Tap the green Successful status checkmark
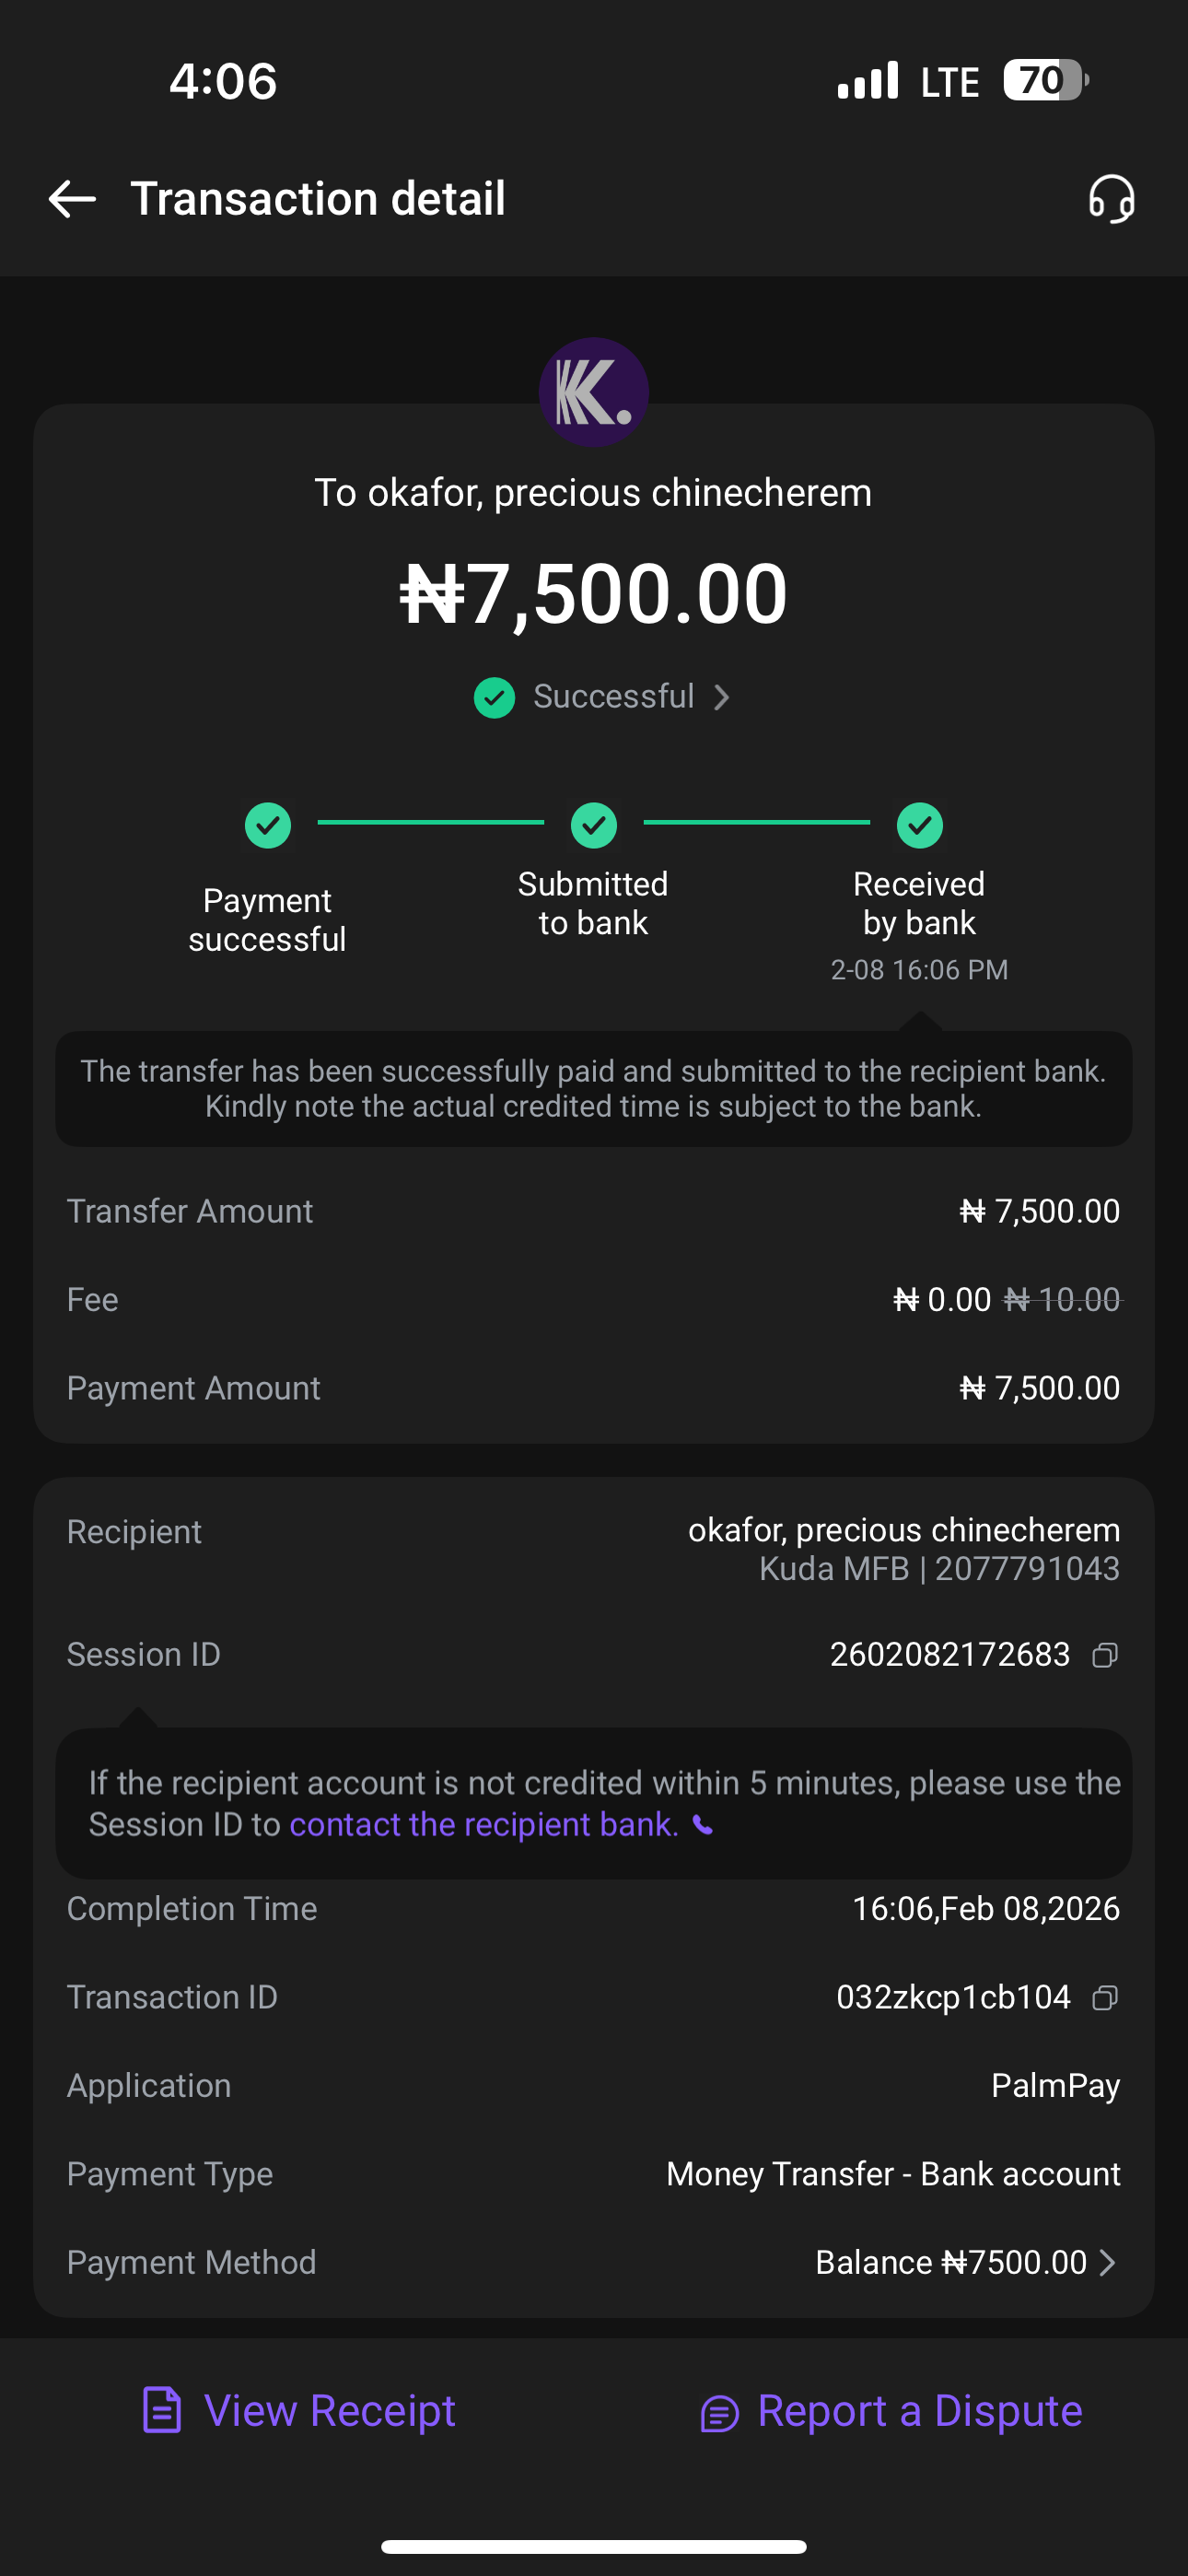The height and width of the screenshot is (2576, 1188). (494, 697)
